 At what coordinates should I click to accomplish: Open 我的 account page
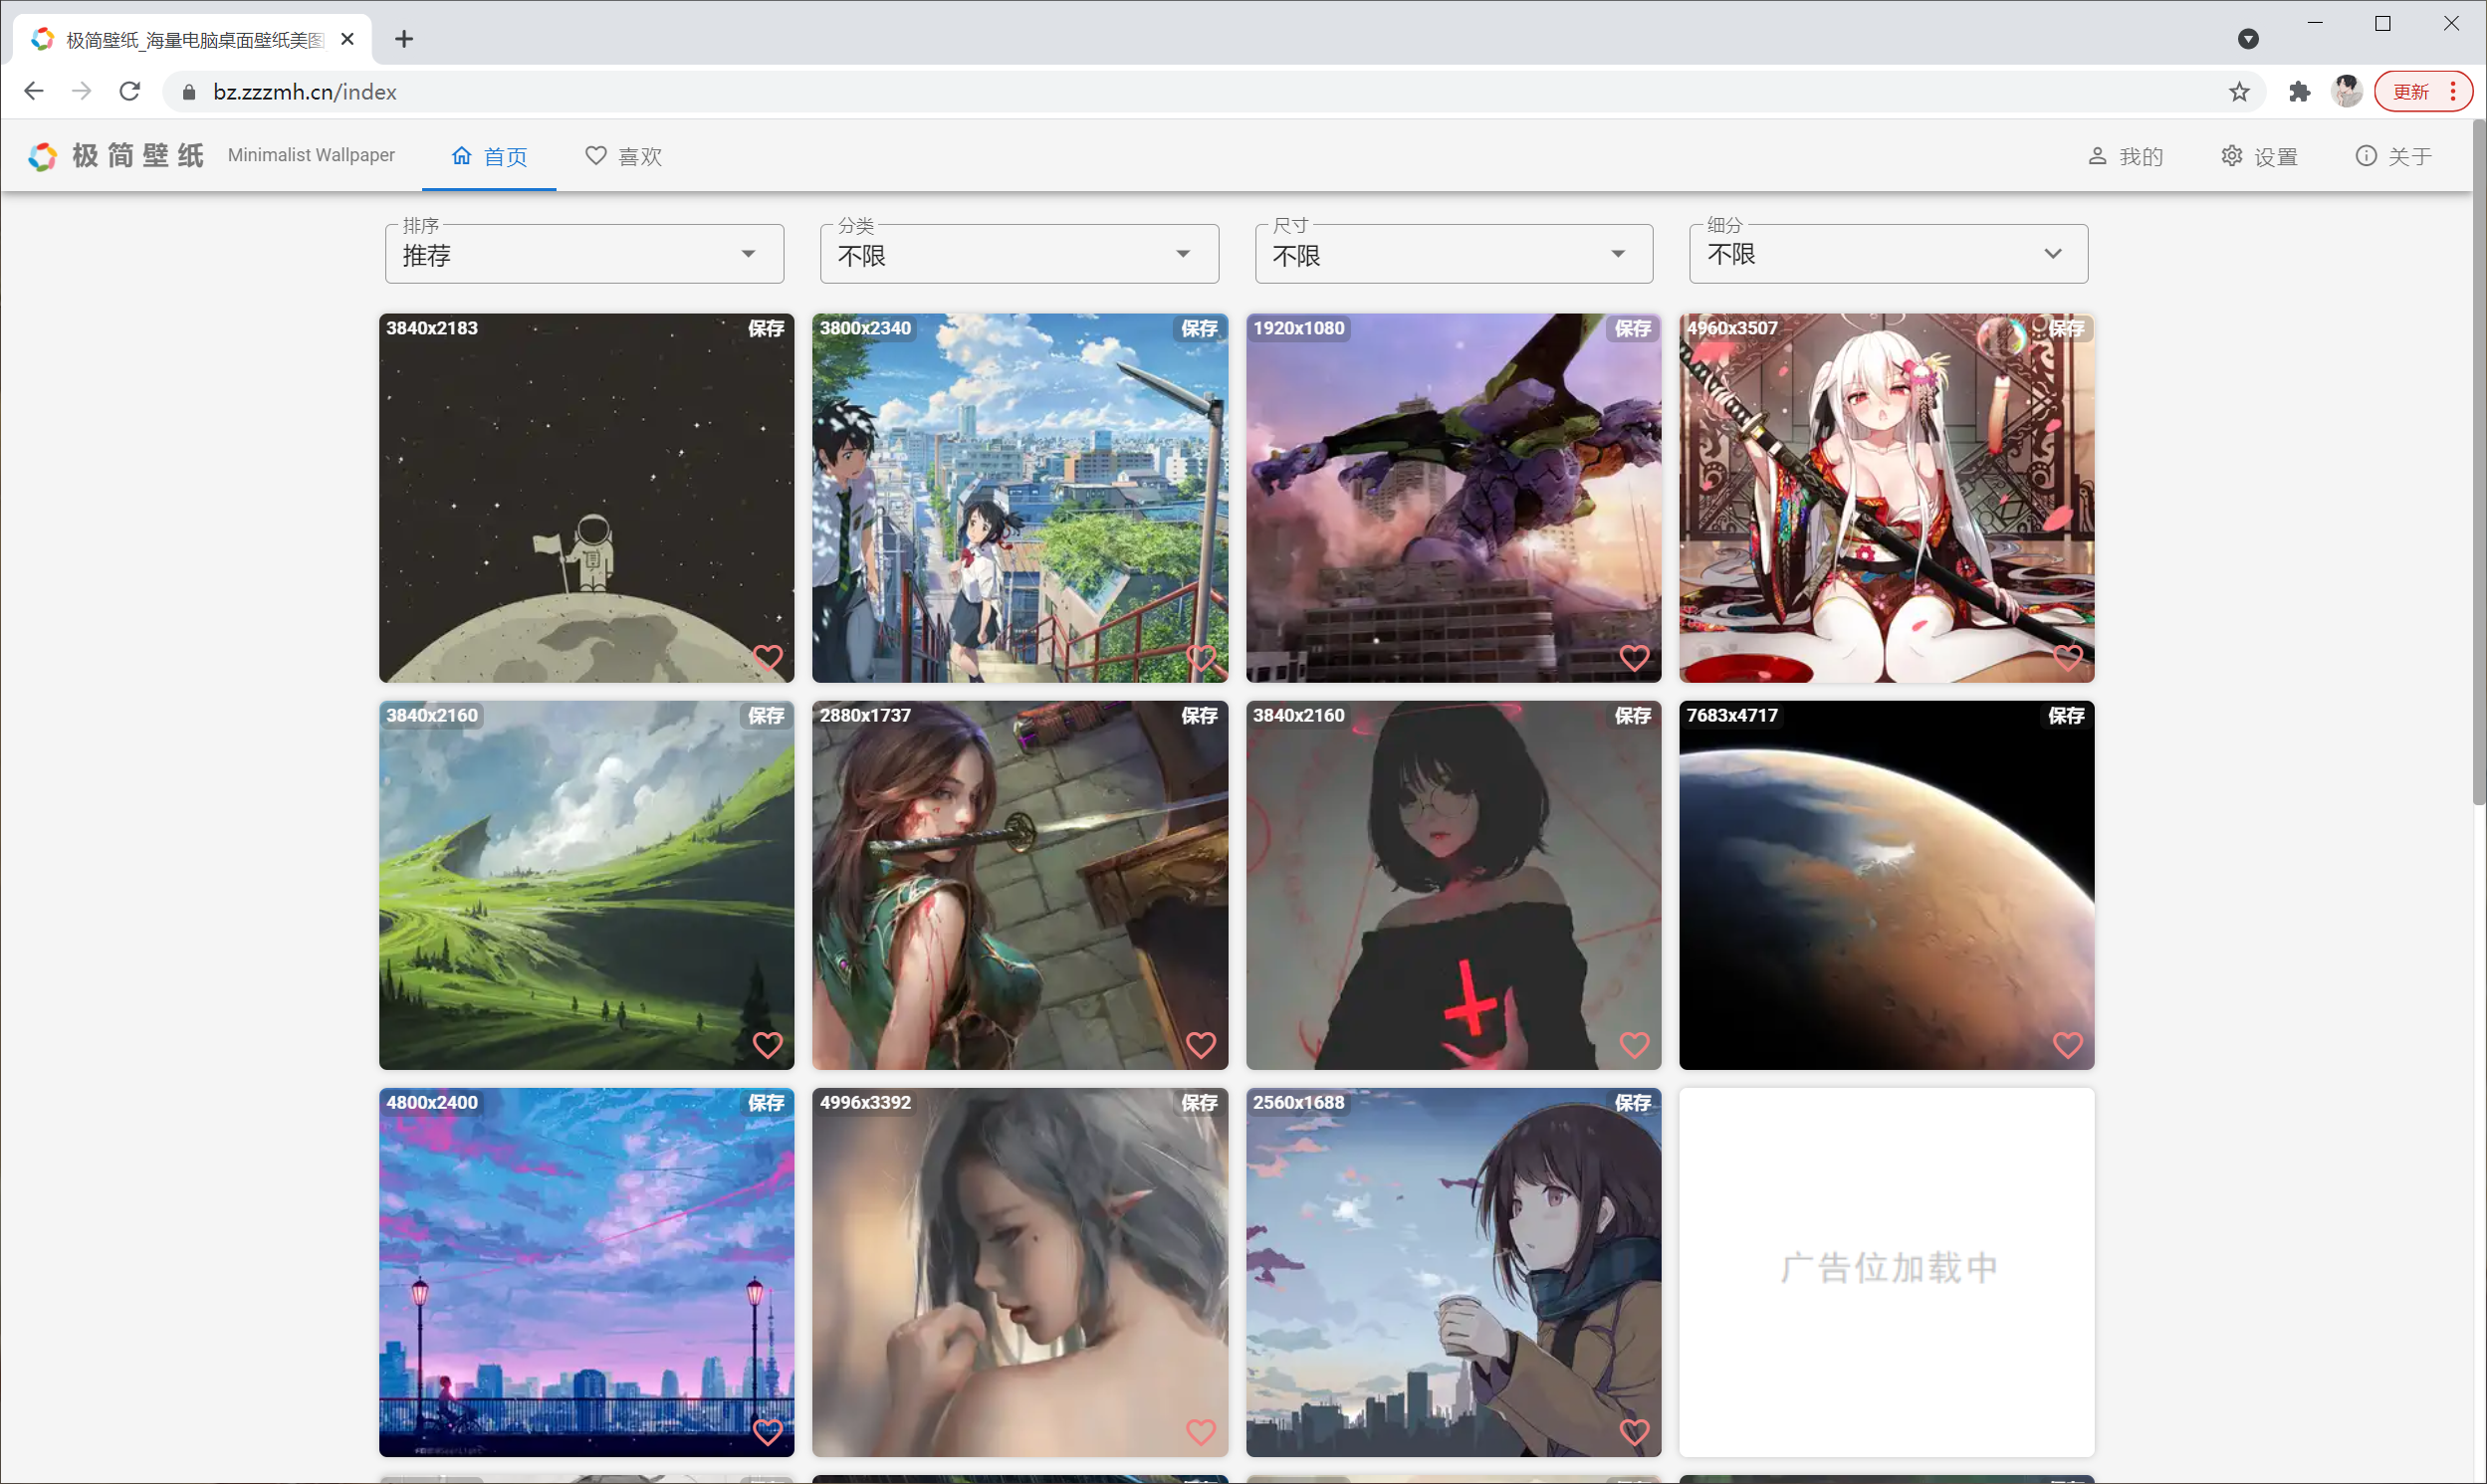tap(2126, 156)
